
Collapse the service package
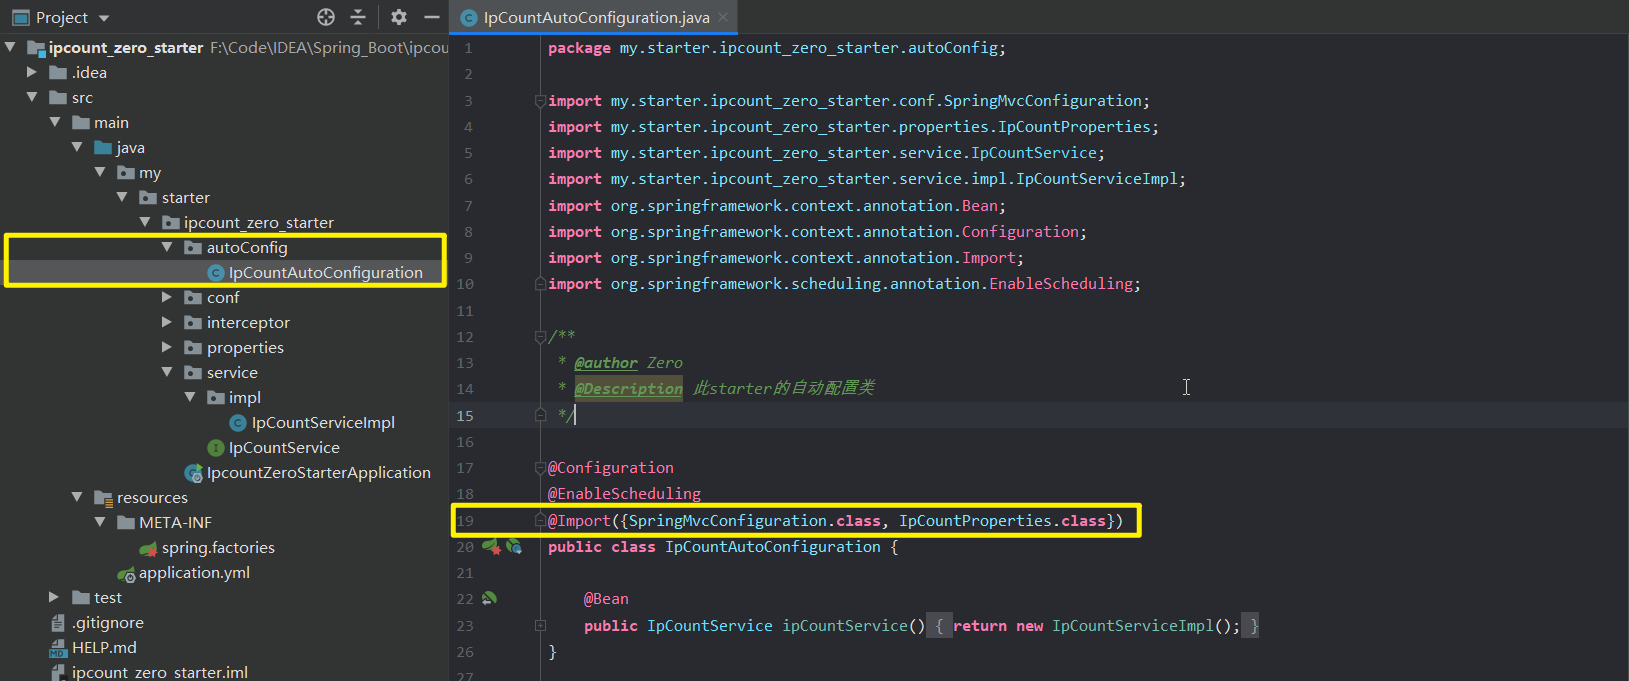coord(167,372)
